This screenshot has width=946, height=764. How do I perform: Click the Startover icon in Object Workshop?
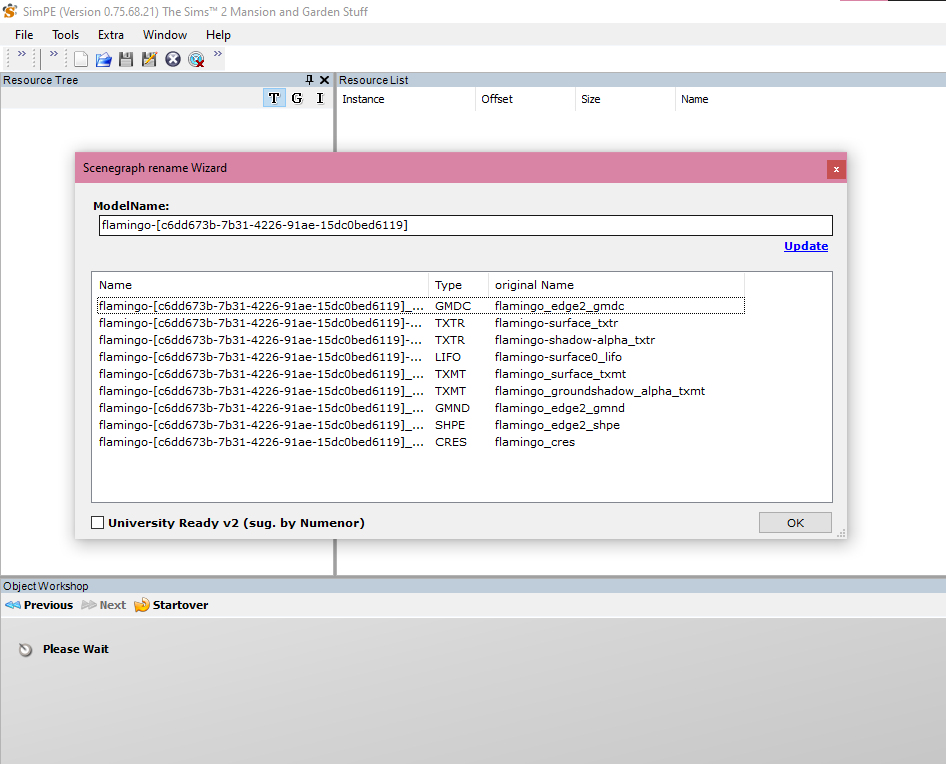point(142,605)
